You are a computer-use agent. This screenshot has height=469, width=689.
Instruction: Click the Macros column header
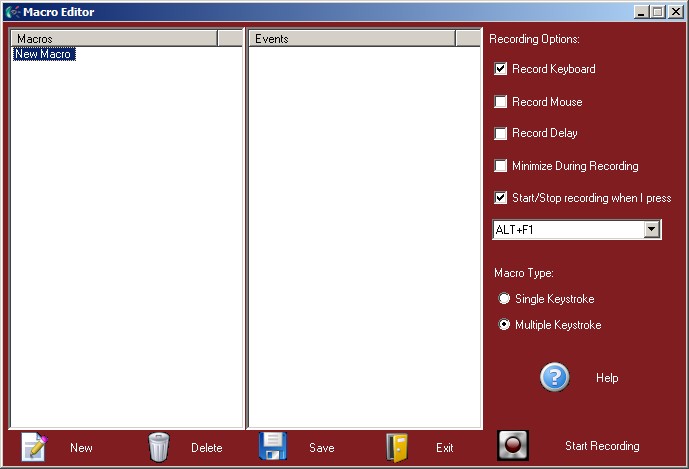point(113,38)
